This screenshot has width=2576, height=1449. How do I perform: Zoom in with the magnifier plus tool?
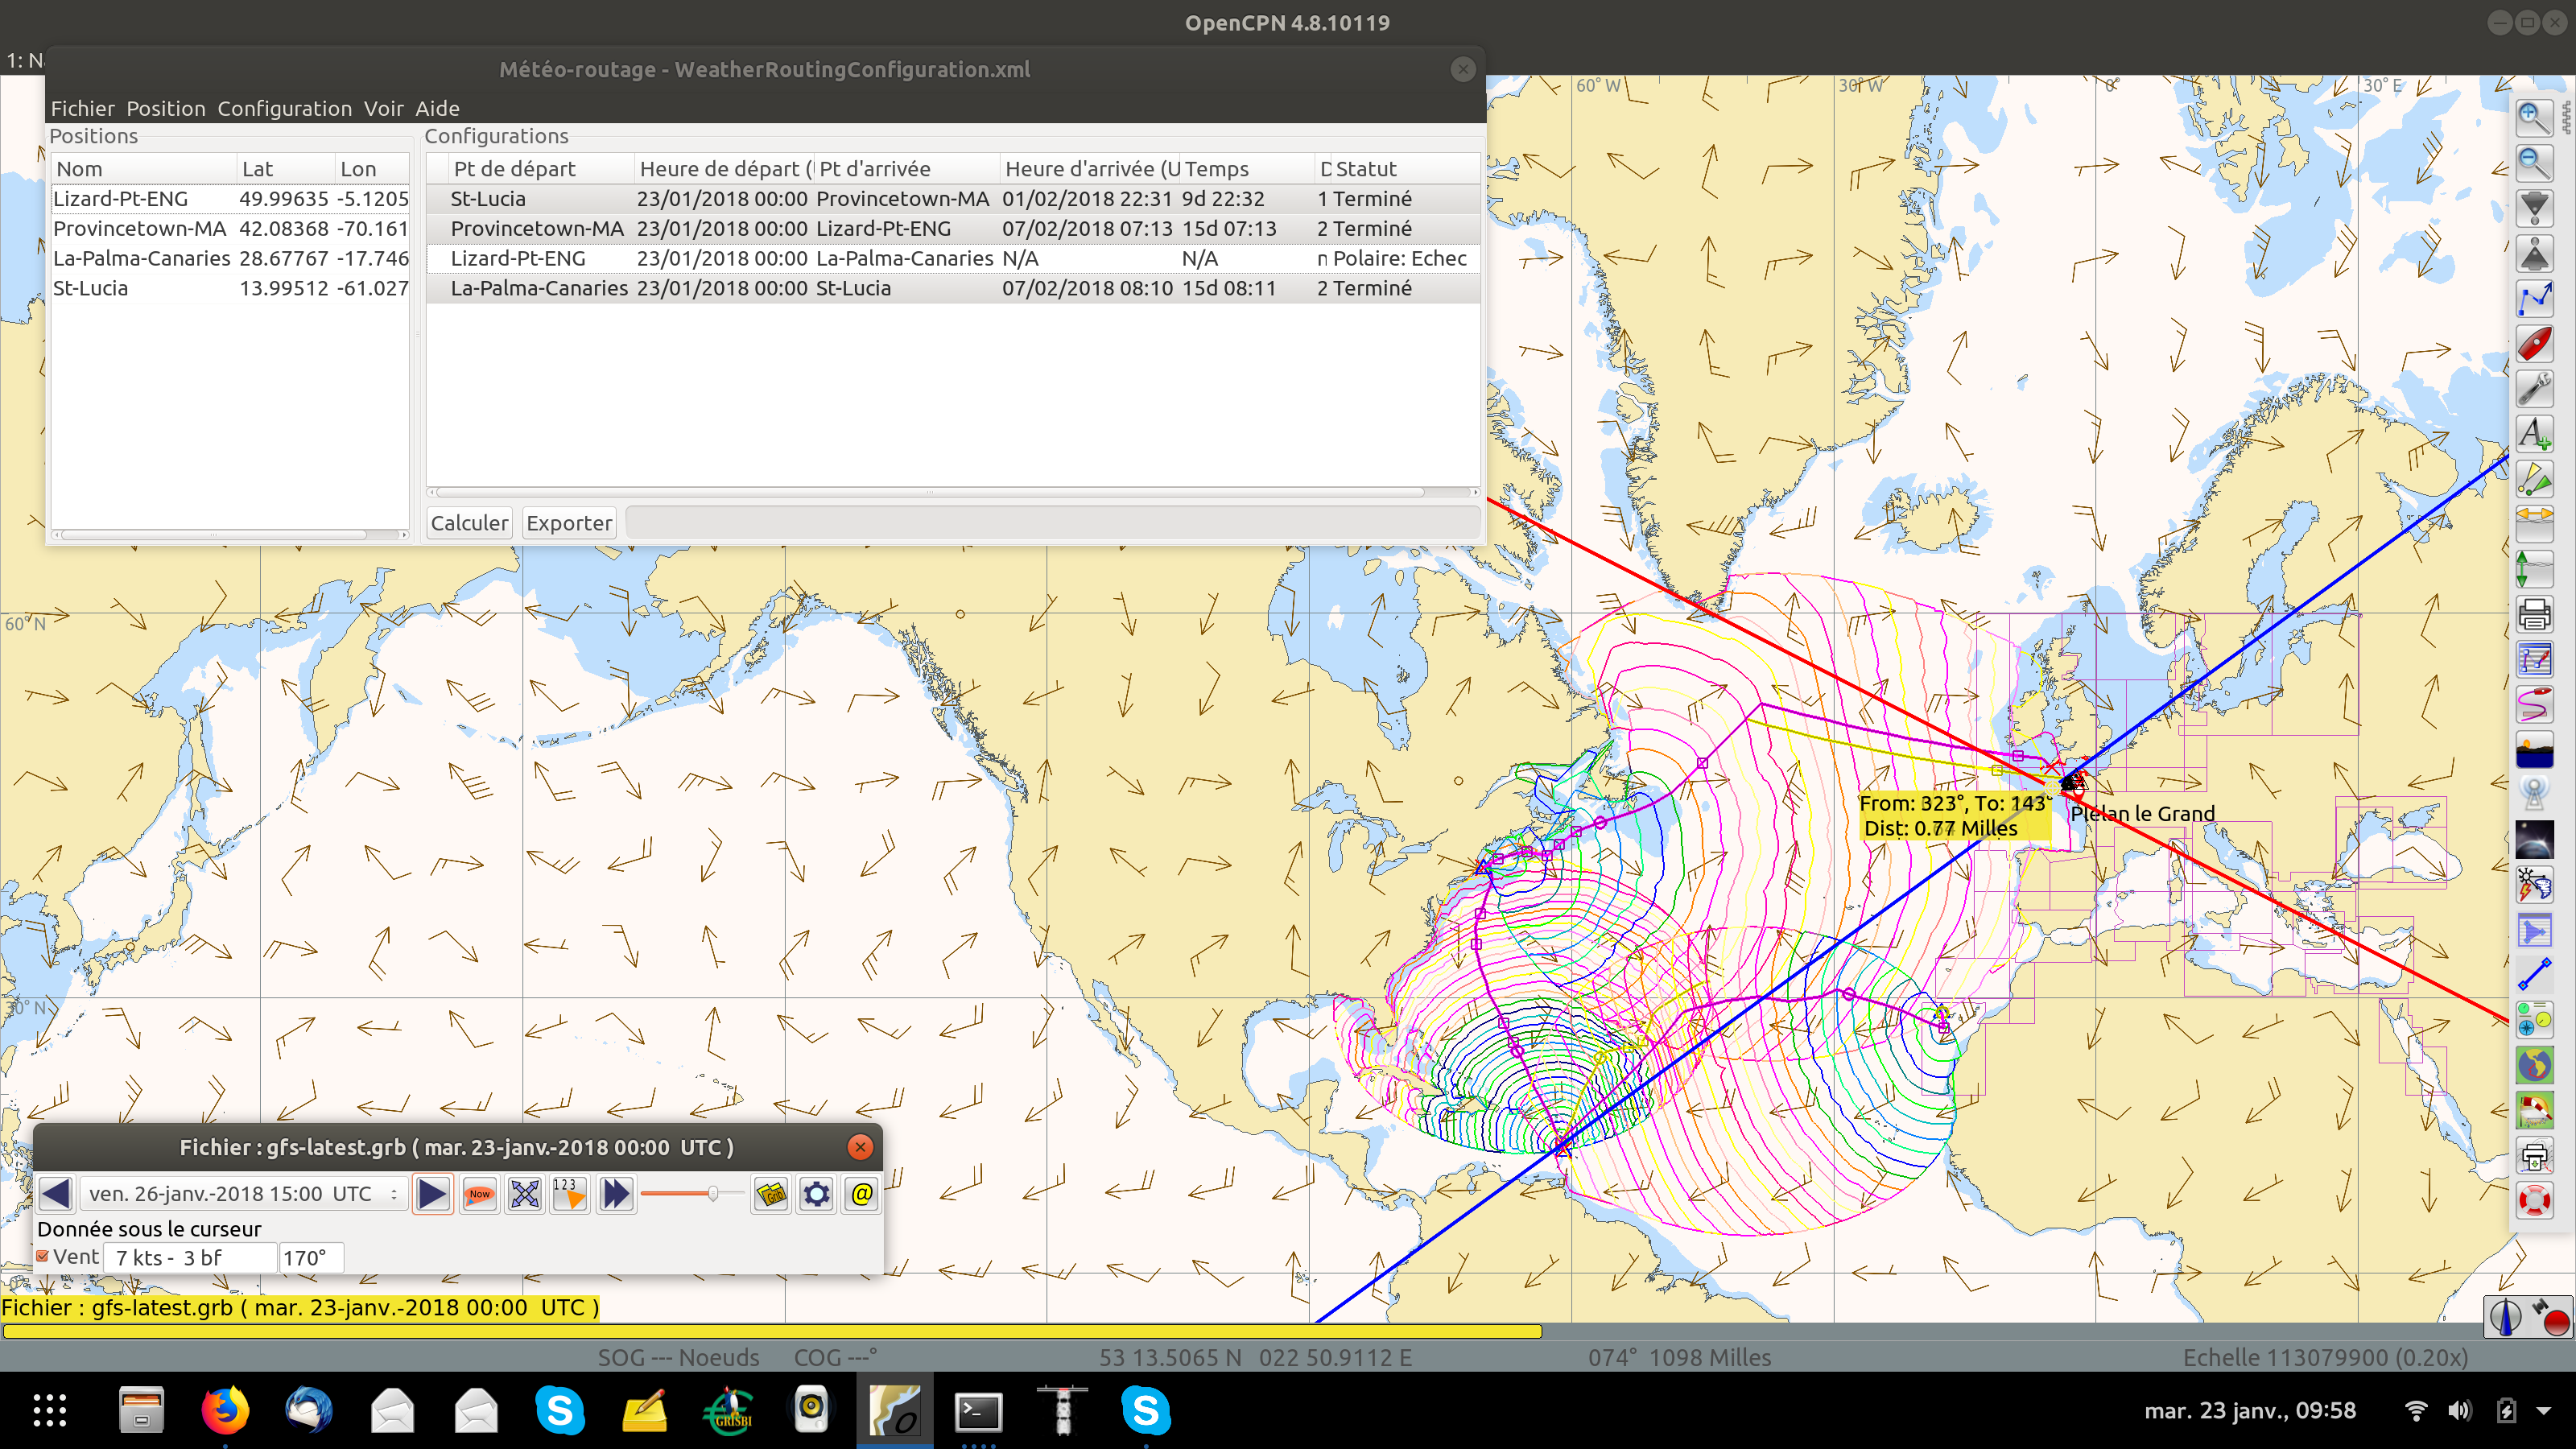click(x=2534, y=118)
